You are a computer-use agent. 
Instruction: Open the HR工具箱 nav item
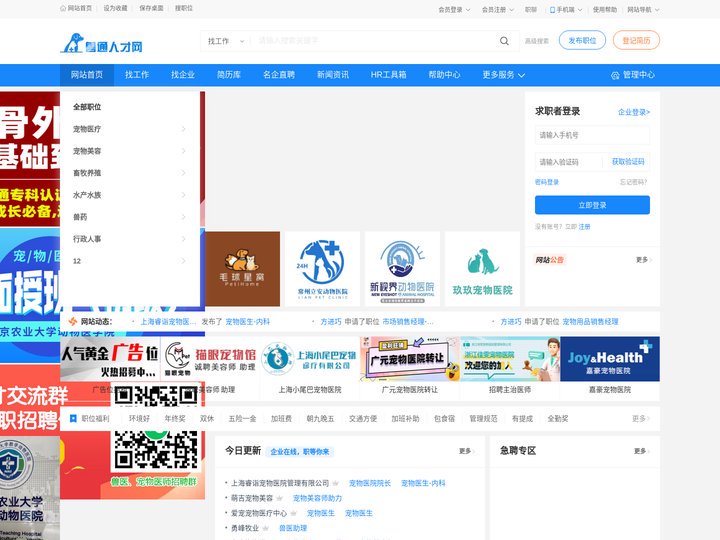pyautogui.click(x=388, y=75)
